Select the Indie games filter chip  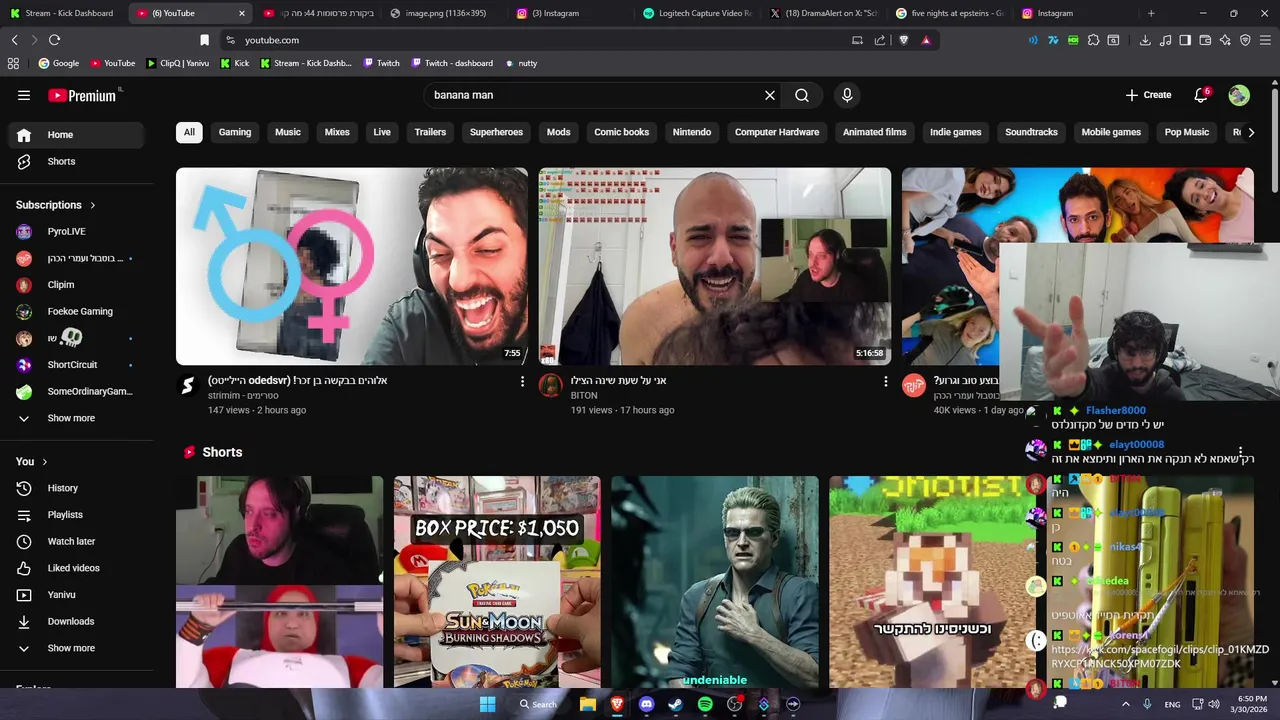(x=956, y=132)
